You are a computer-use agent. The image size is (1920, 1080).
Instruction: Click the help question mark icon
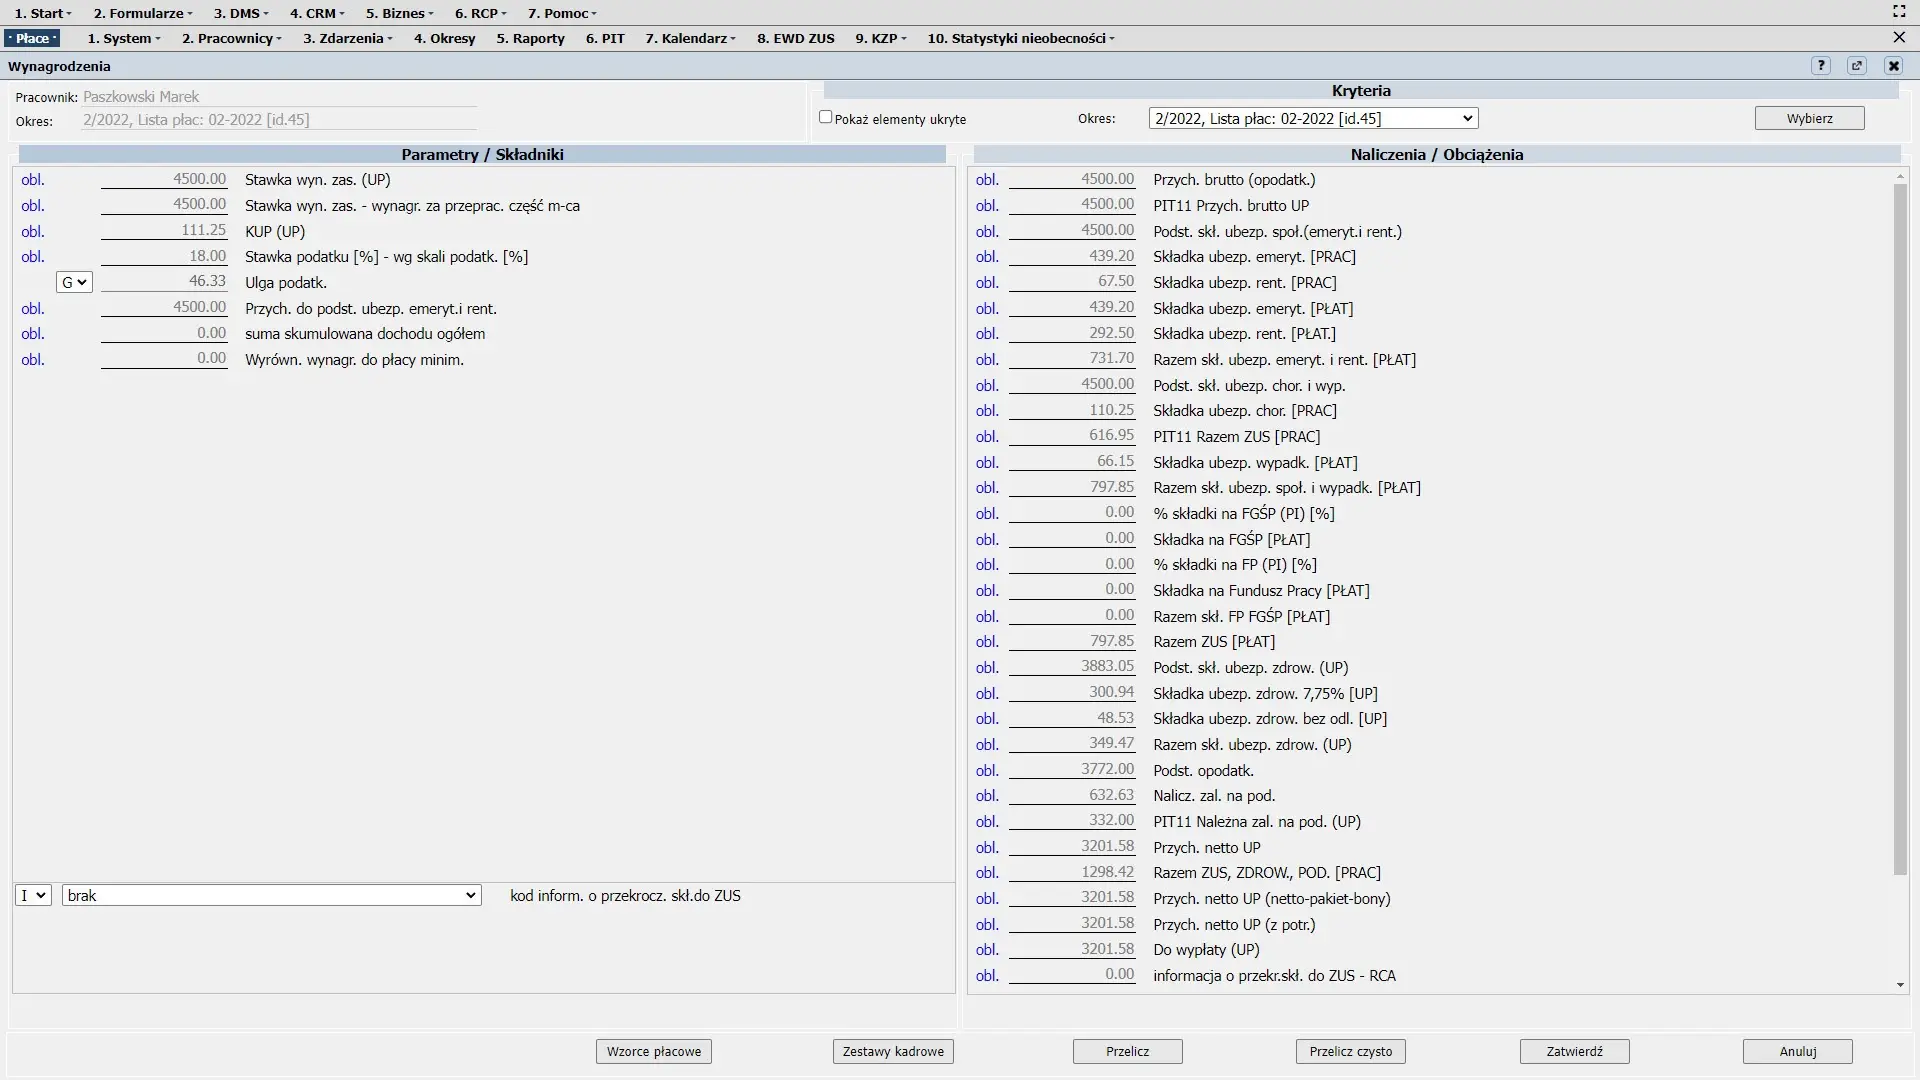coord(1821,66)
